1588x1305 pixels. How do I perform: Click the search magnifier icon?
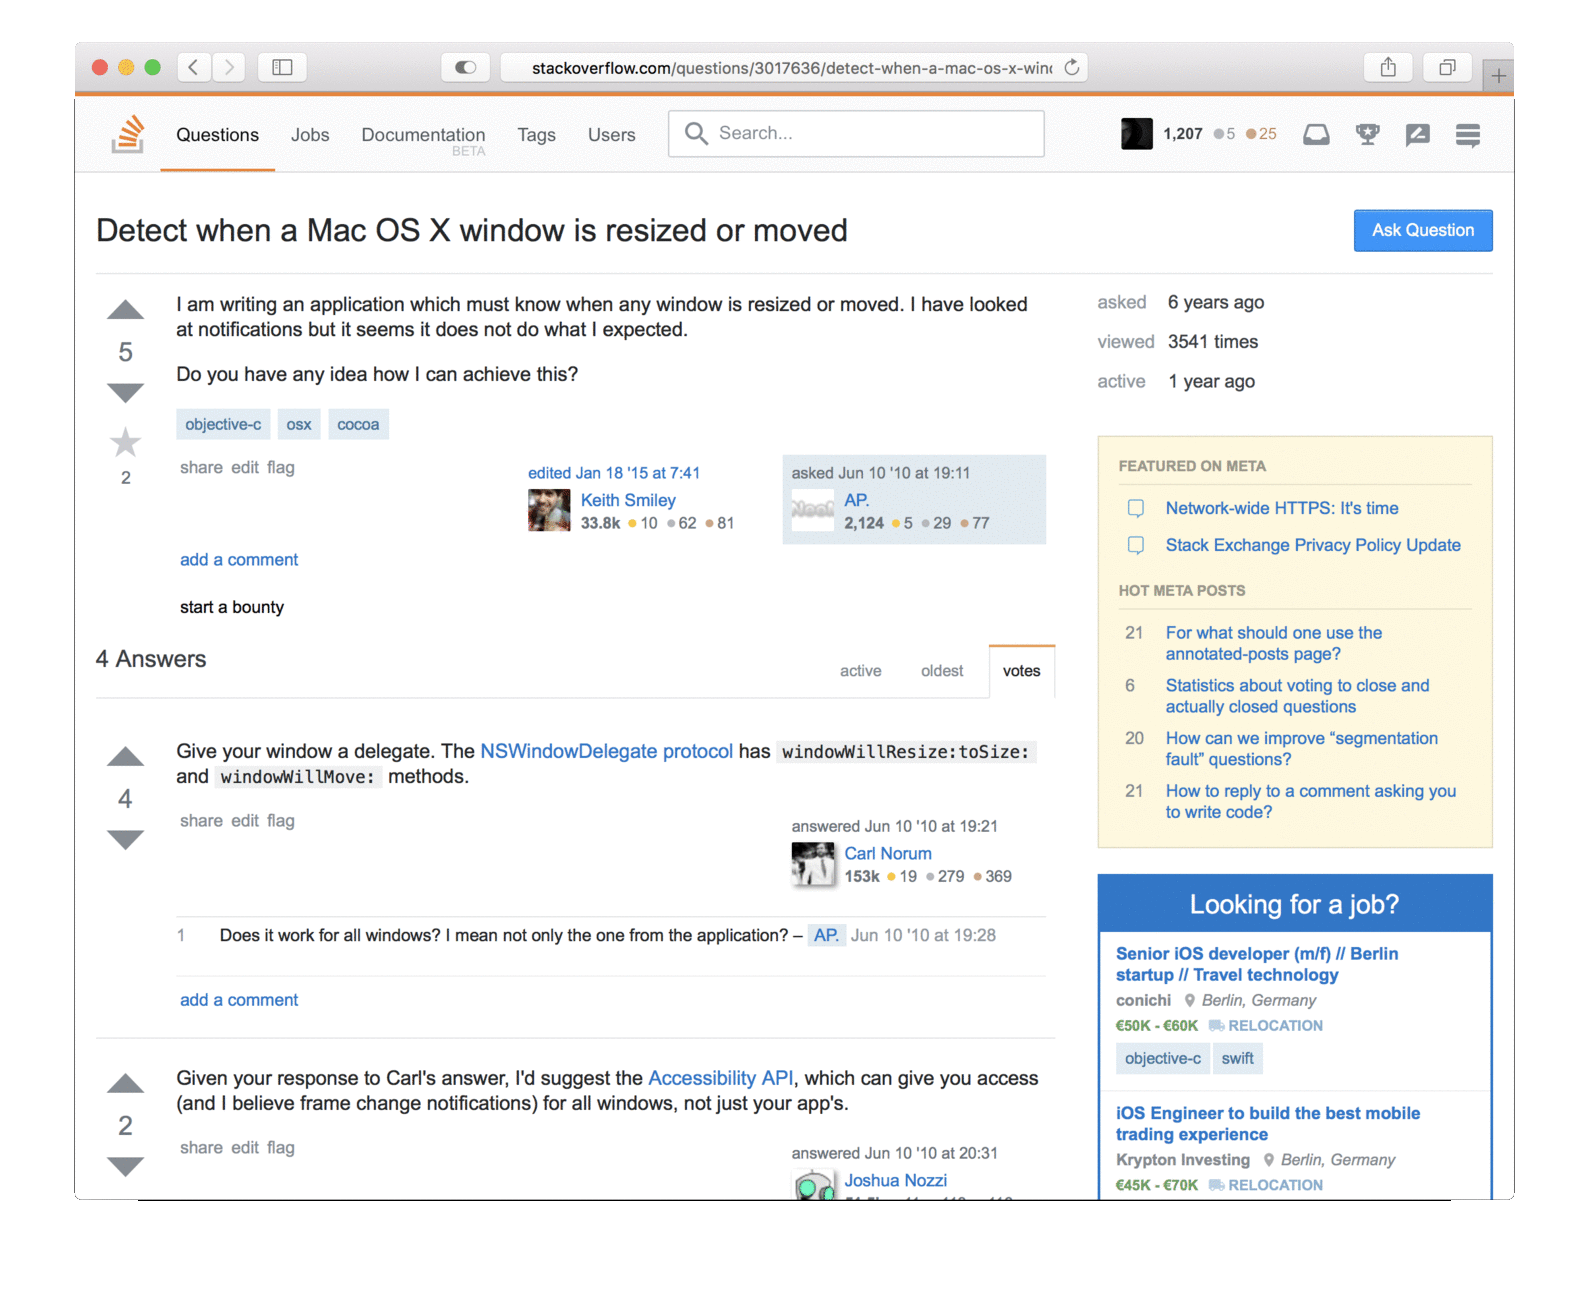coord(696,133)
